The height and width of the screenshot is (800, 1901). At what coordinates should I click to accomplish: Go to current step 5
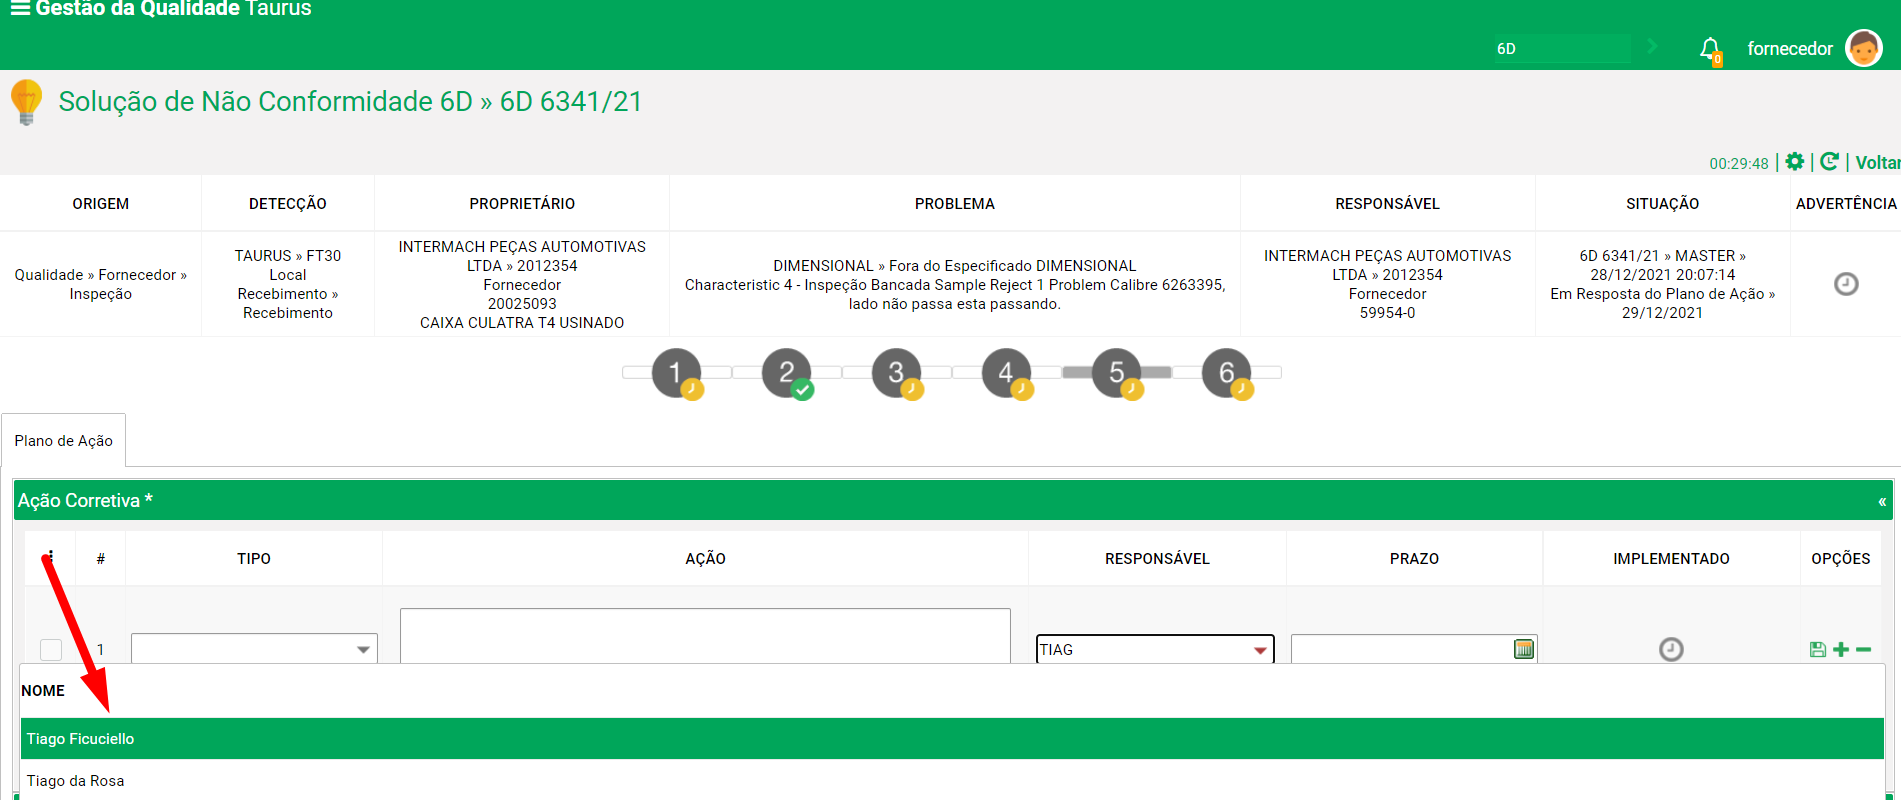click(1117, 373)
